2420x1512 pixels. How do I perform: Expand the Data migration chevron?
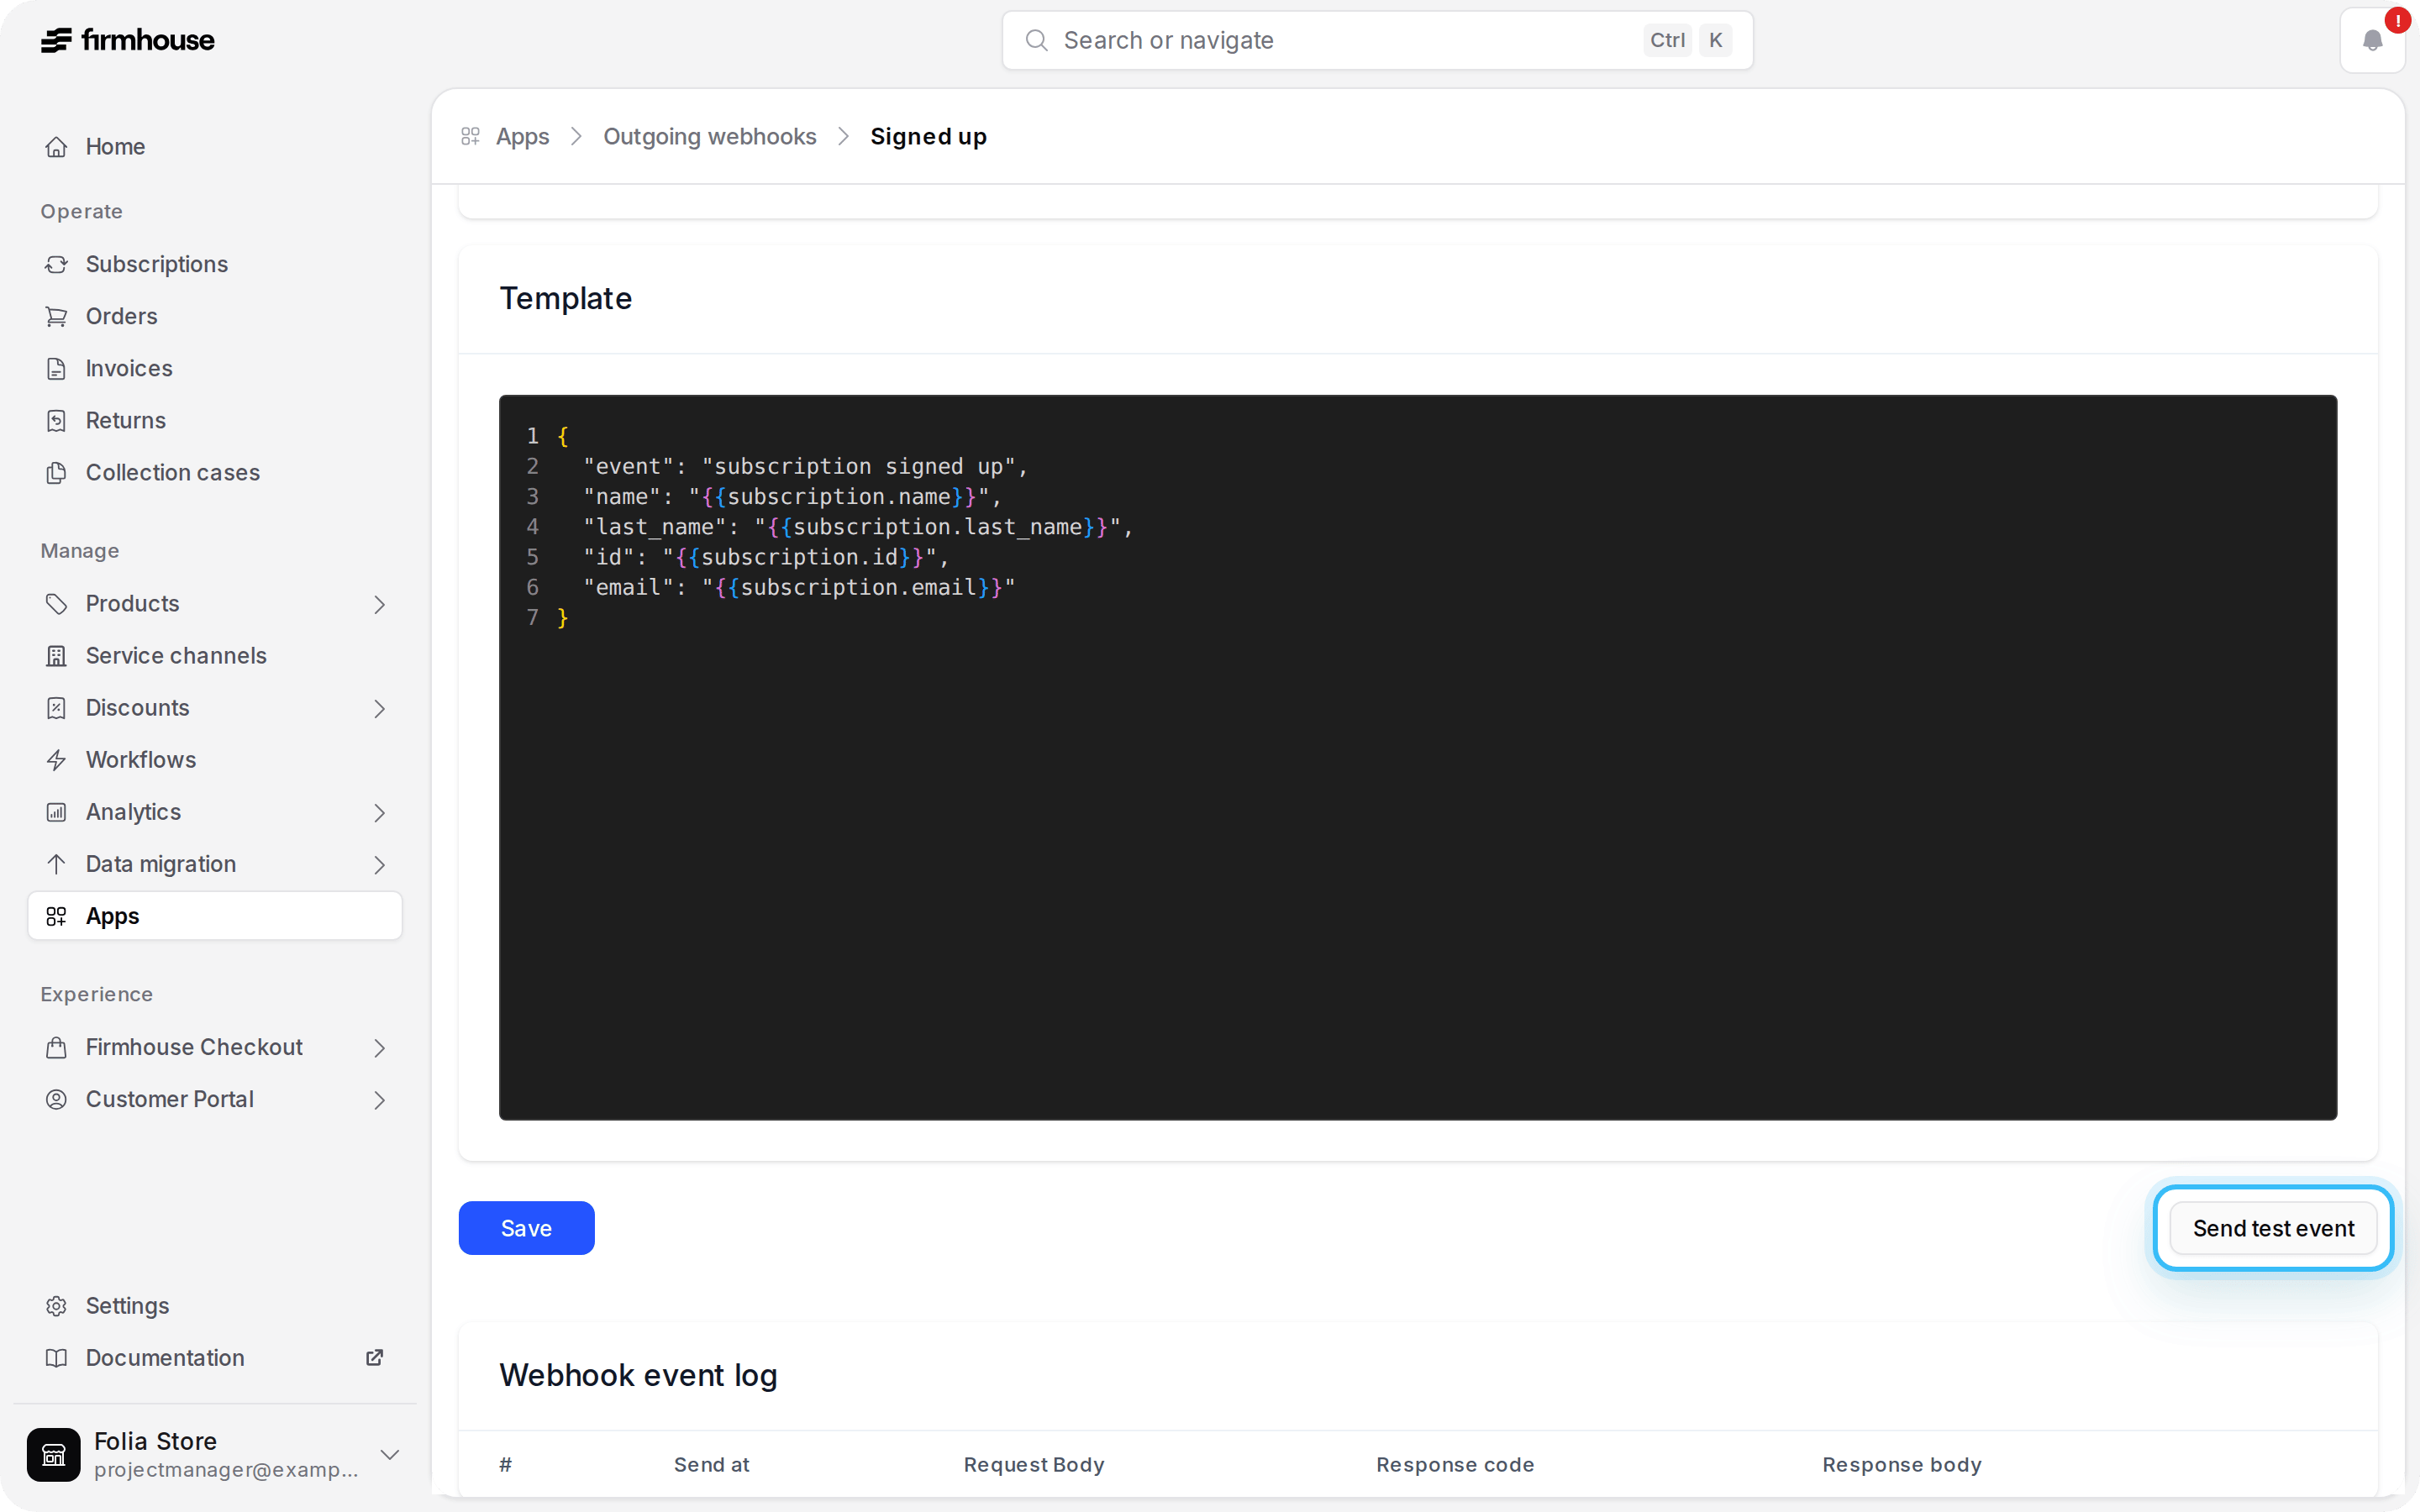click(379, 864)
